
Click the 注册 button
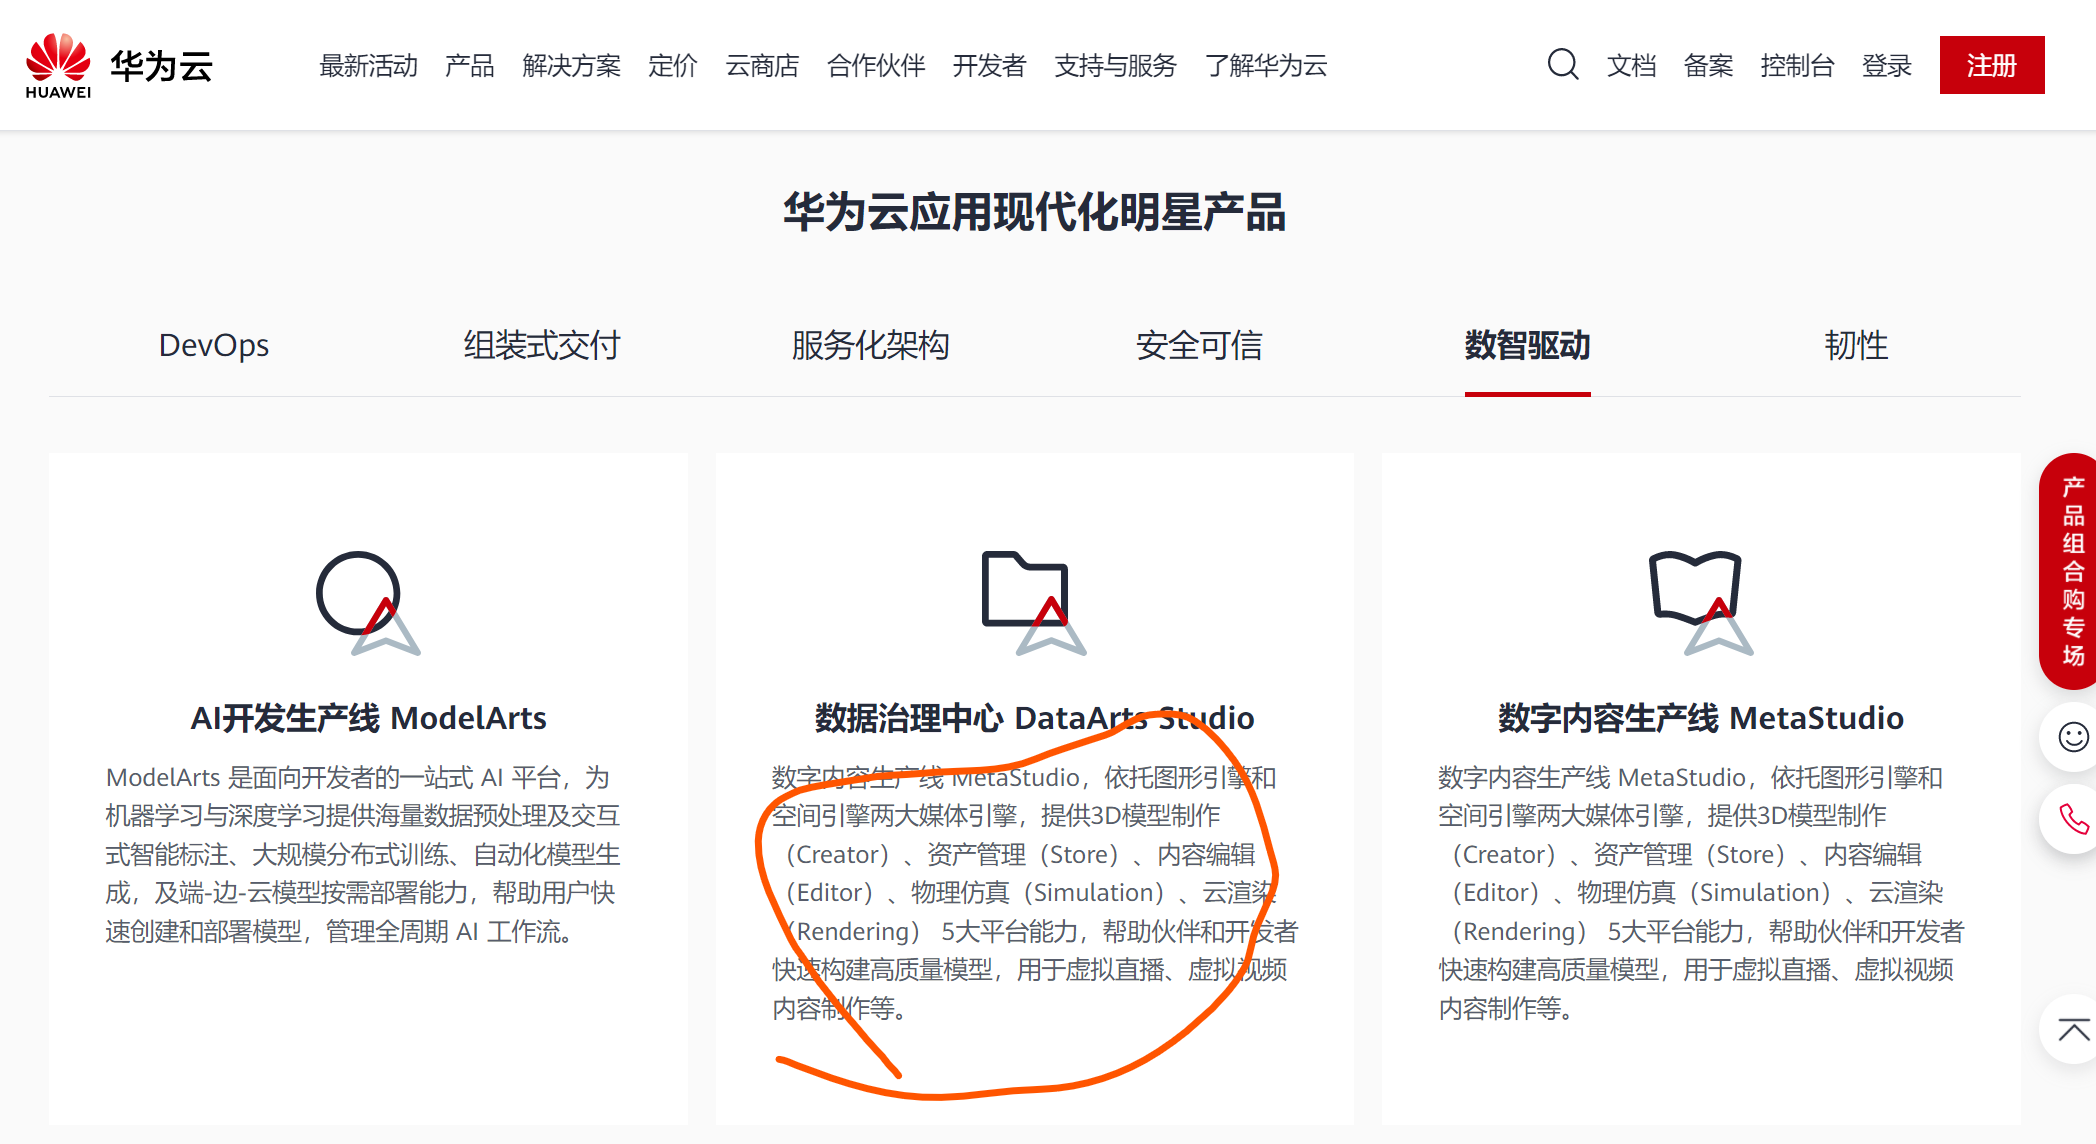pos(1992,64)
